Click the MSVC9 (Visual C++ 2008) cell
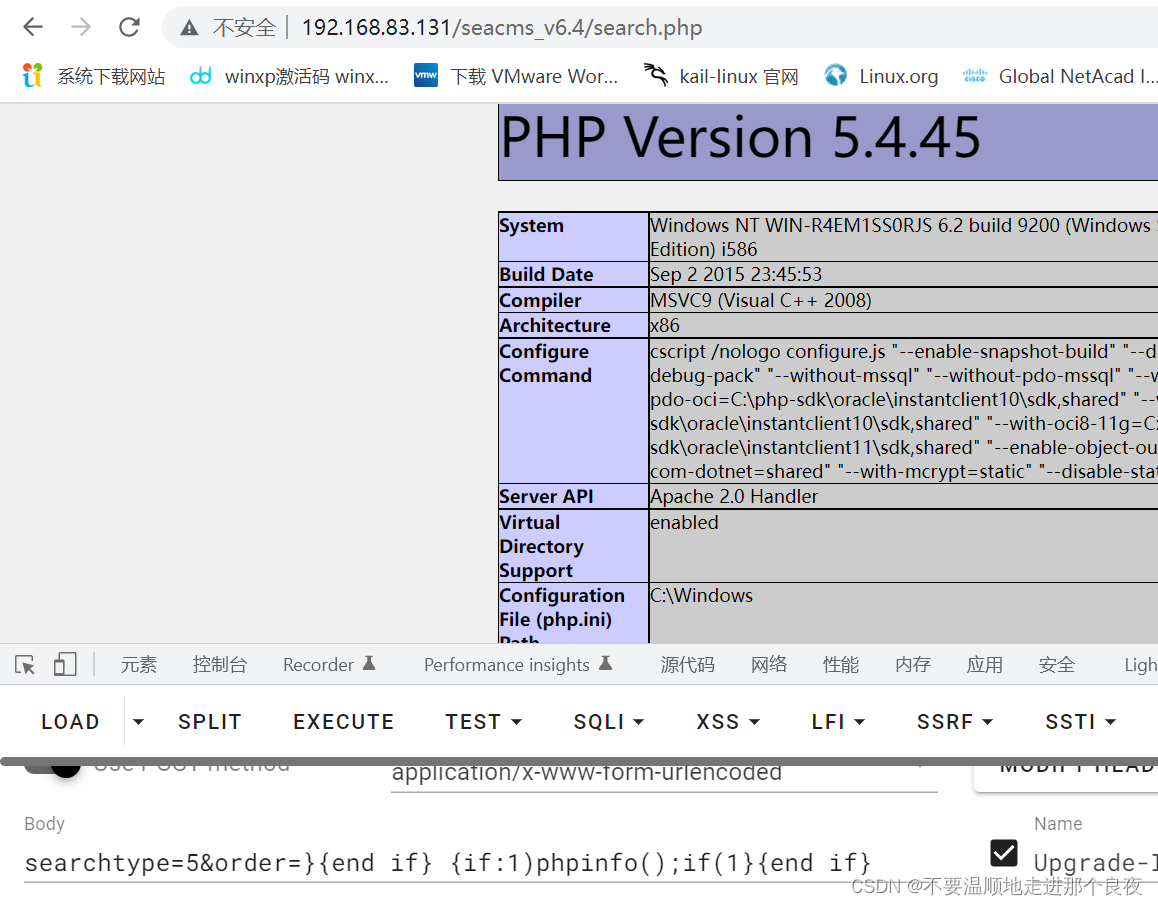This screenshot has height=905, width=1158. pyautogui.click(x=761, y=300)
